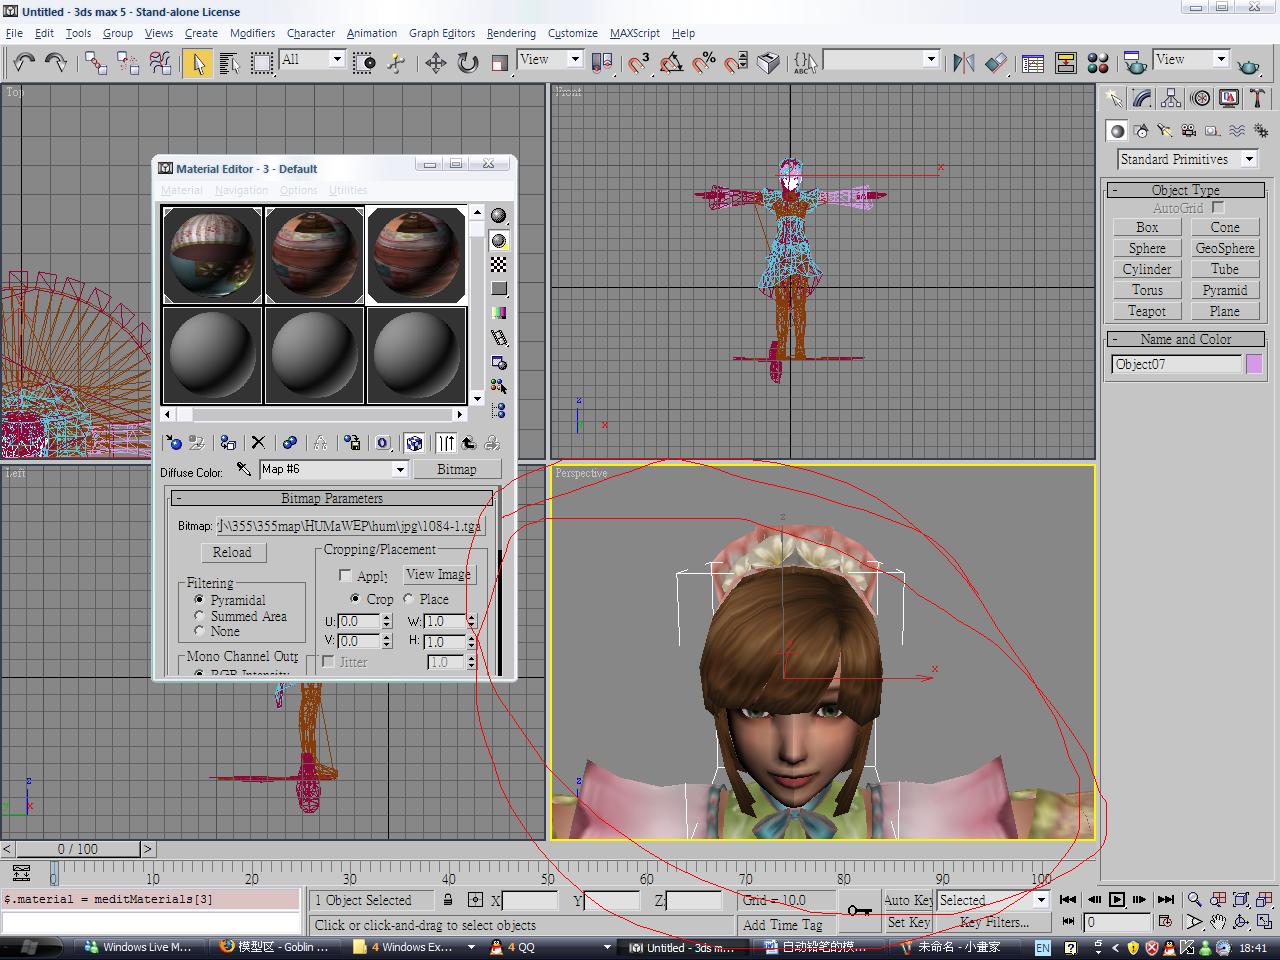Toggle Material Editor backlight icon

[498, 241]
